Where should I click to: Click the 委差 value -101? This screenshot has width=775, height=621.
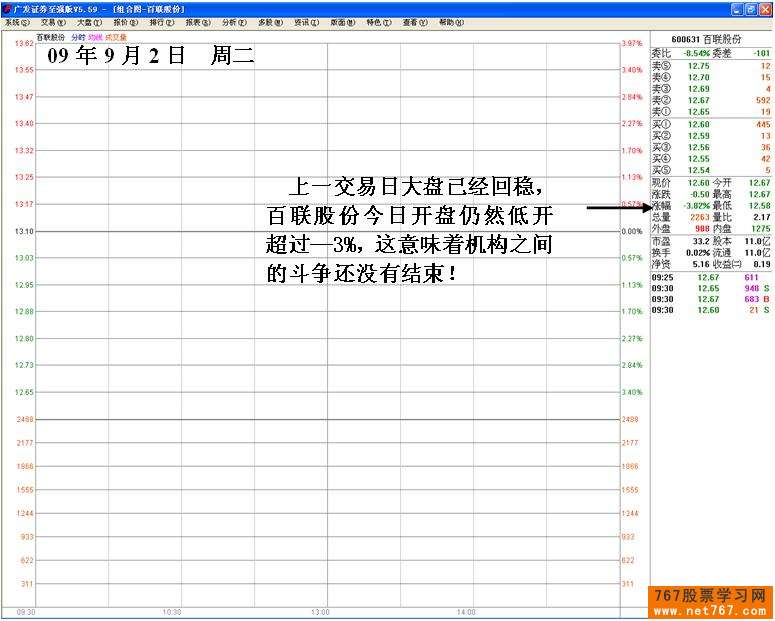(x=762, y=53)
